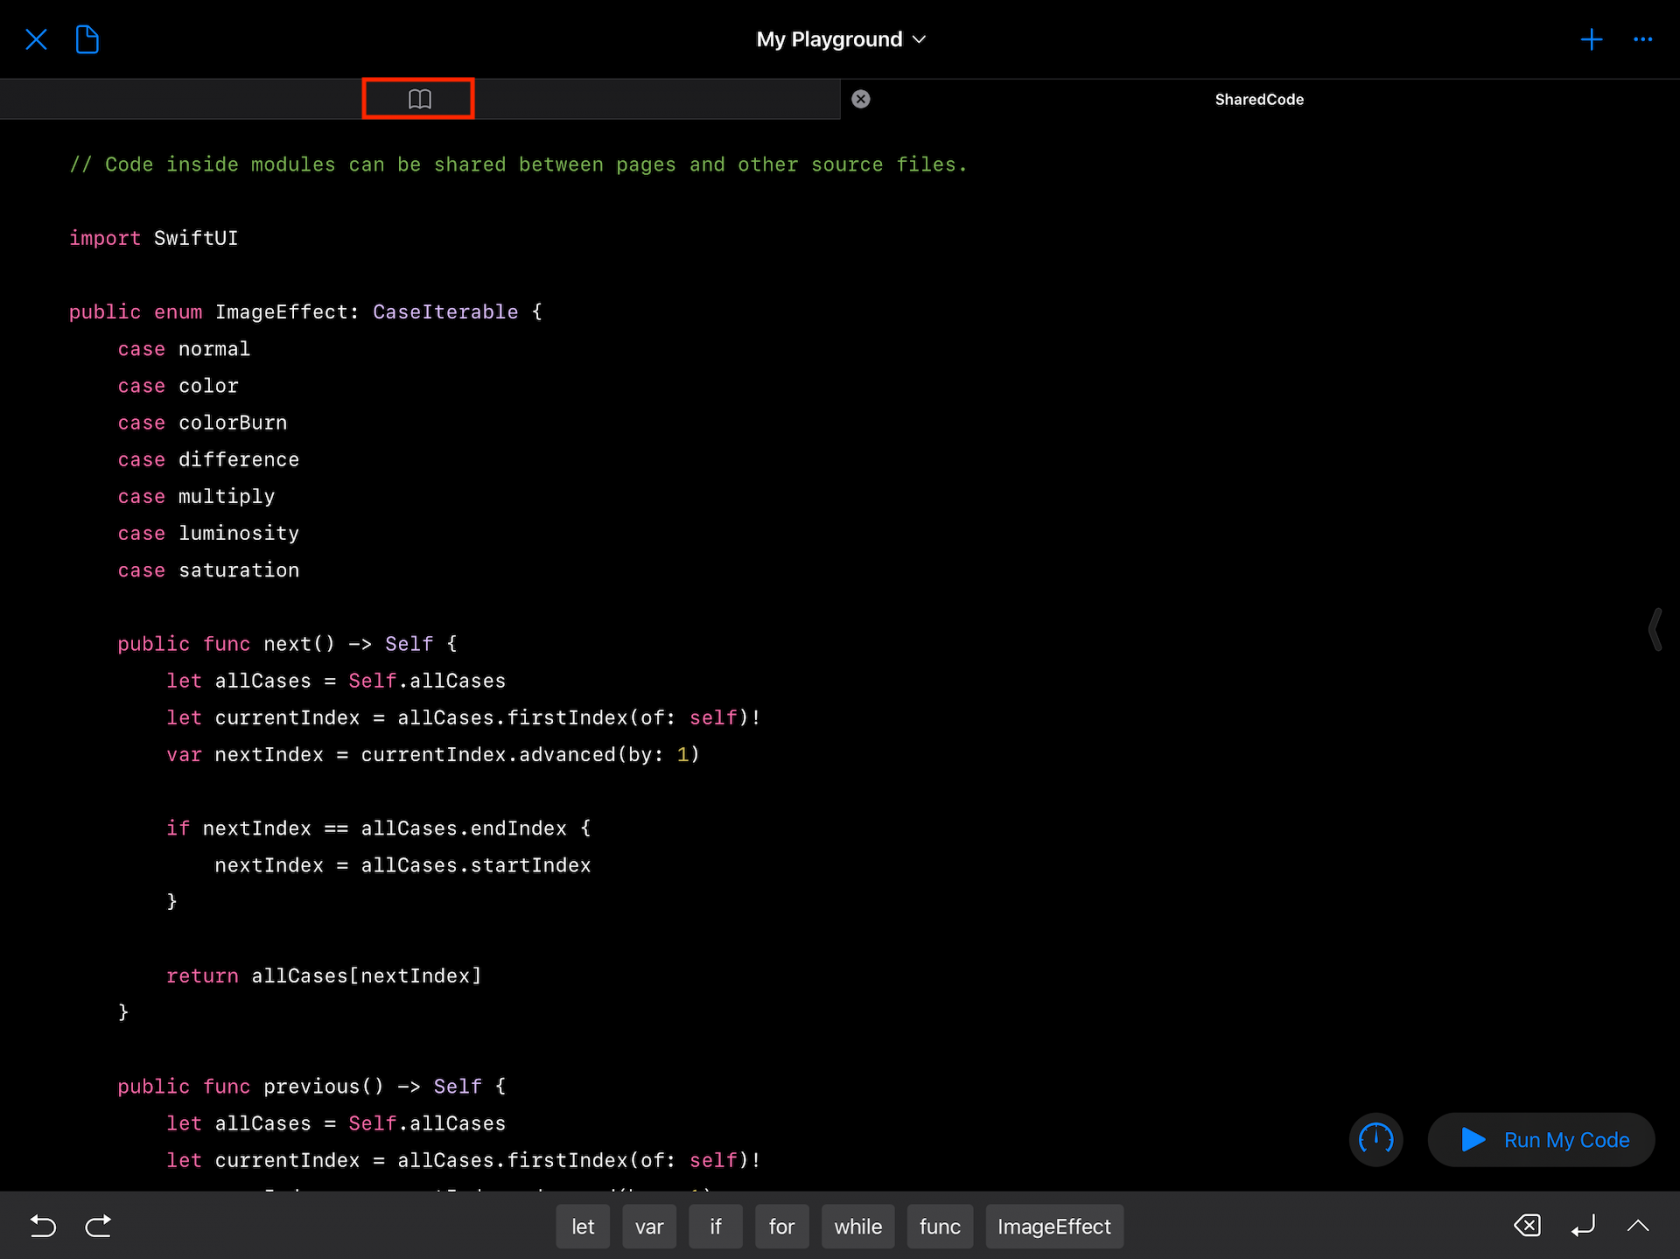Run My Code
The image size is (1680, 1259).
tap(1541, 1139)
